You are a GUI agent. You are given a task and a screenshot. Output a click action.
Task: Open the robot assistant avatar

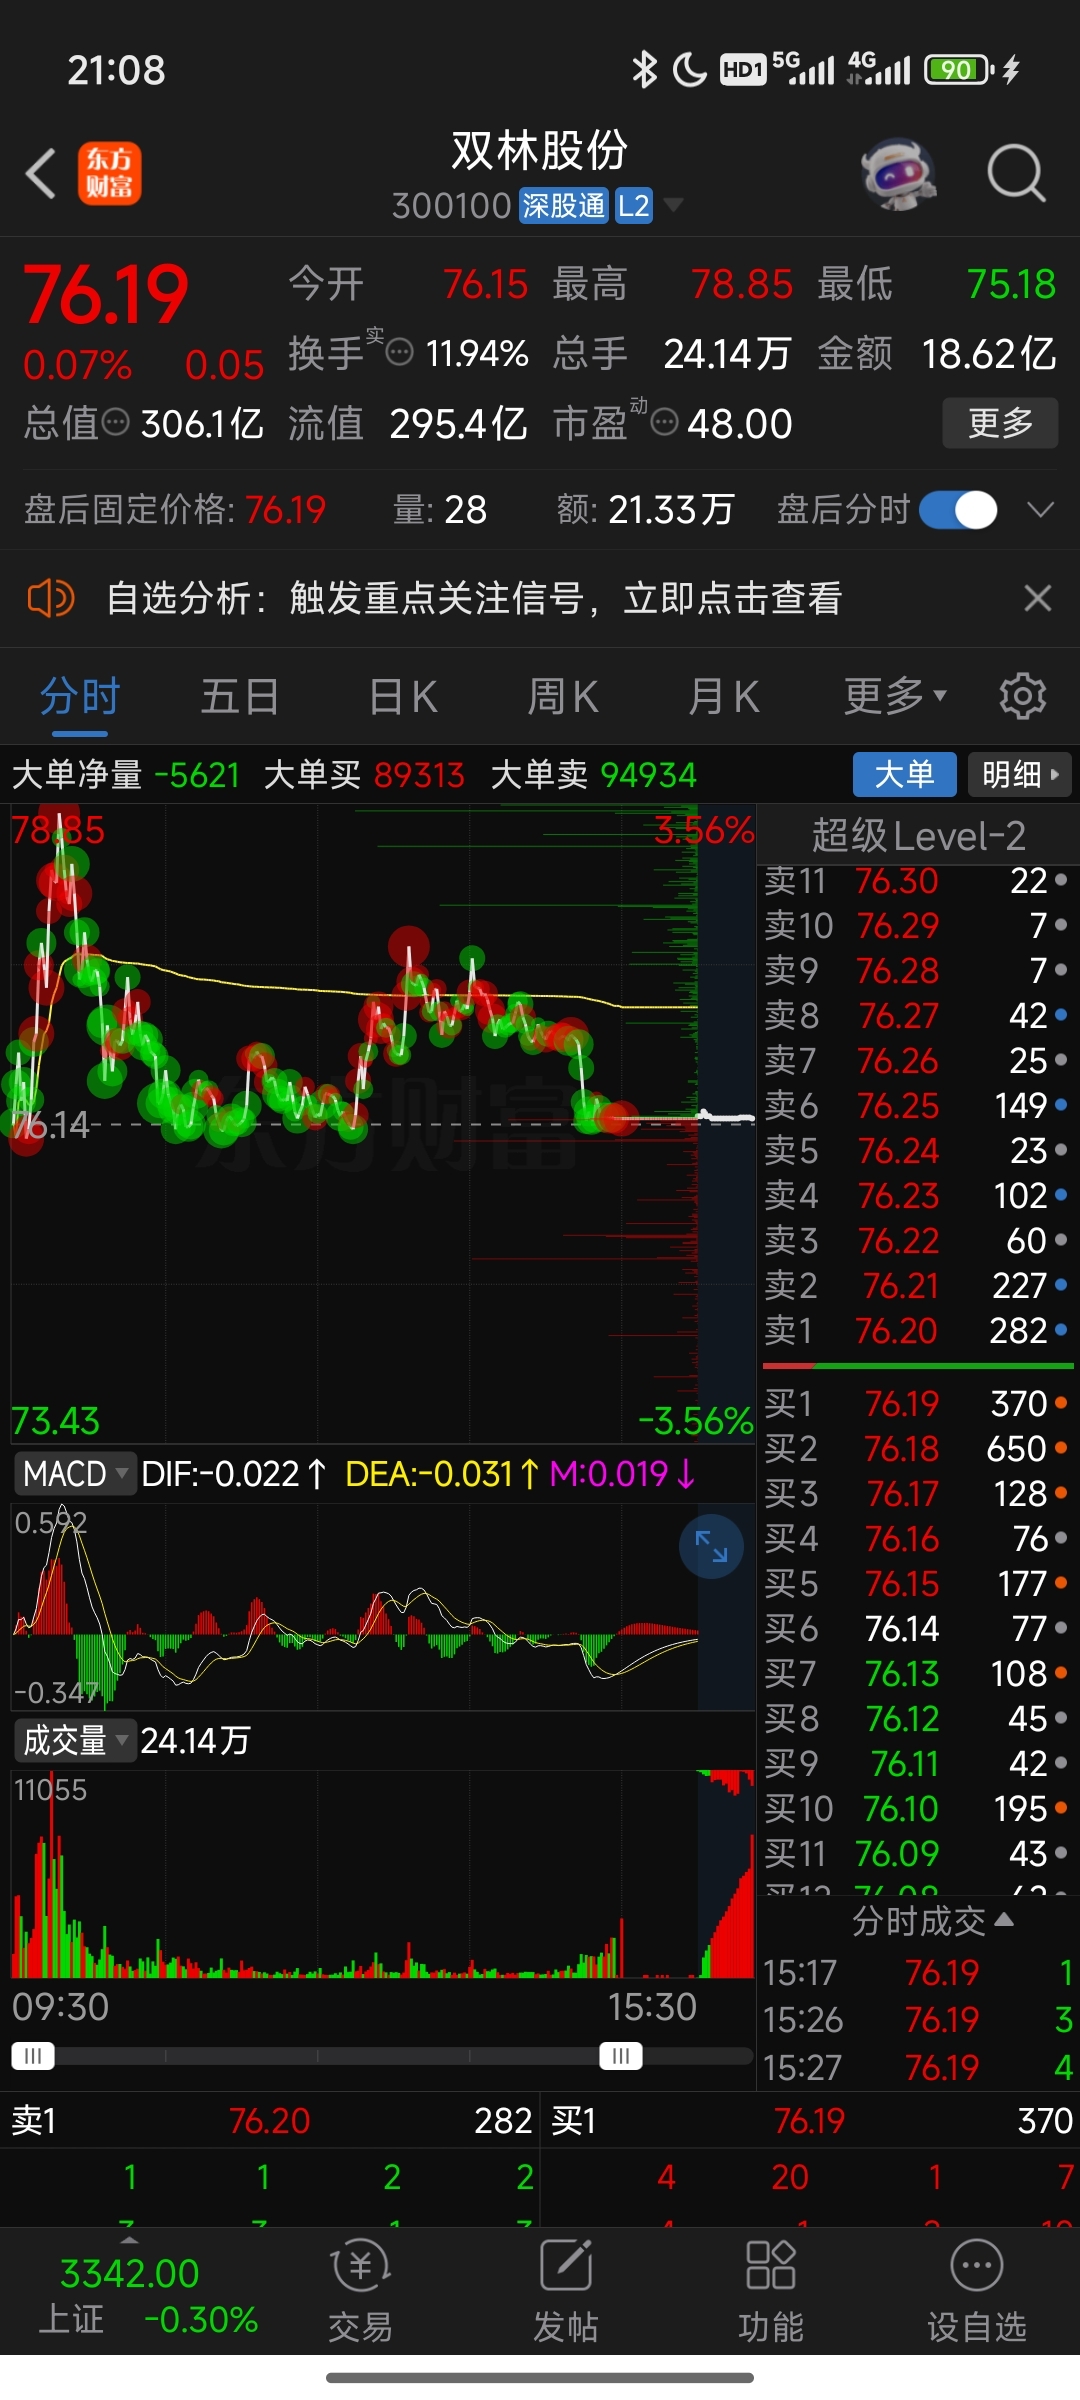click(899, 174)
